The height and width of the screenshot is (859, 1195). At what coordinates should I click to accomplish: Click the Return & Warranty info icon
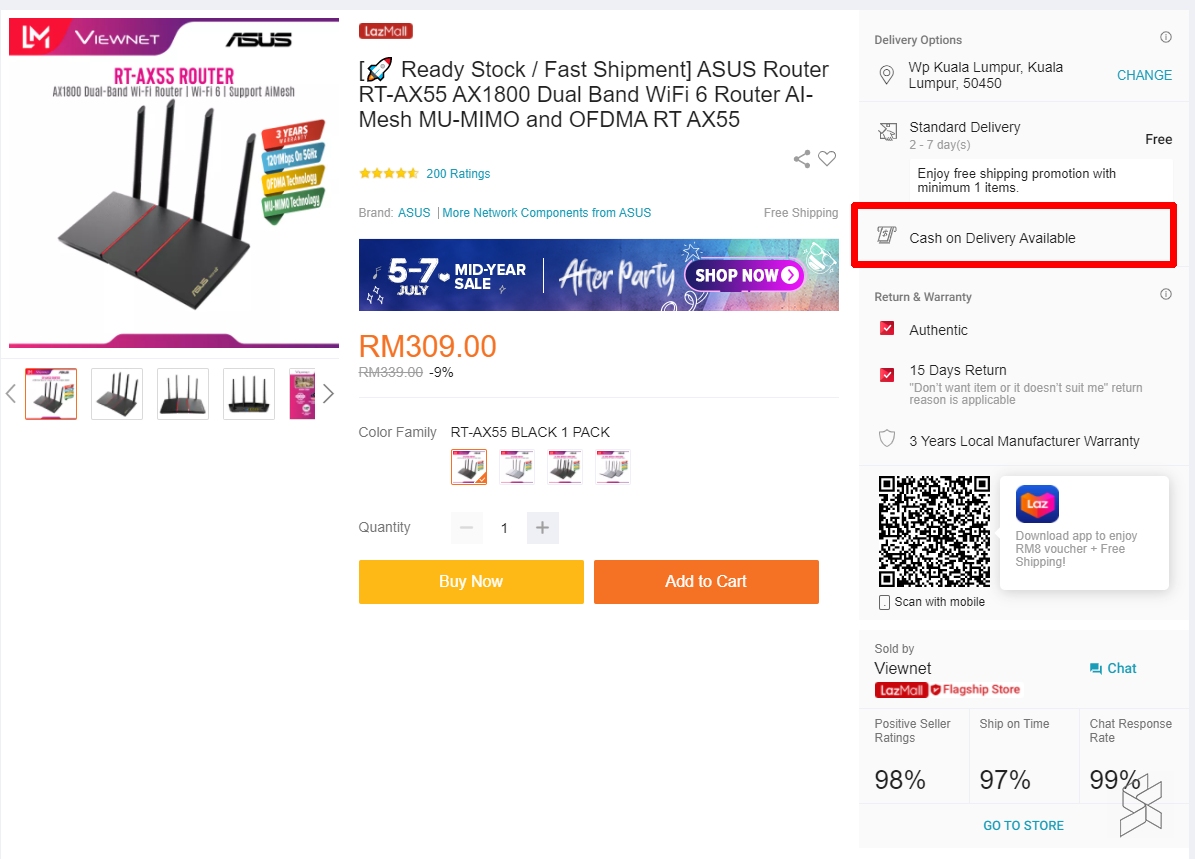[x=1165, y=294]
